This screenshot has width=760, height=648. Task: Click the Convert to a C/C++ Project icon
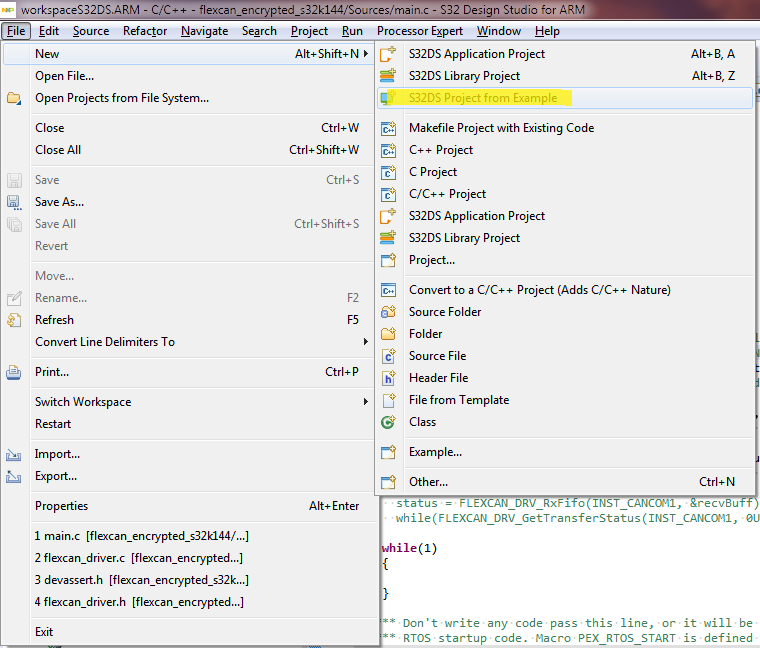tap(388, 290)
